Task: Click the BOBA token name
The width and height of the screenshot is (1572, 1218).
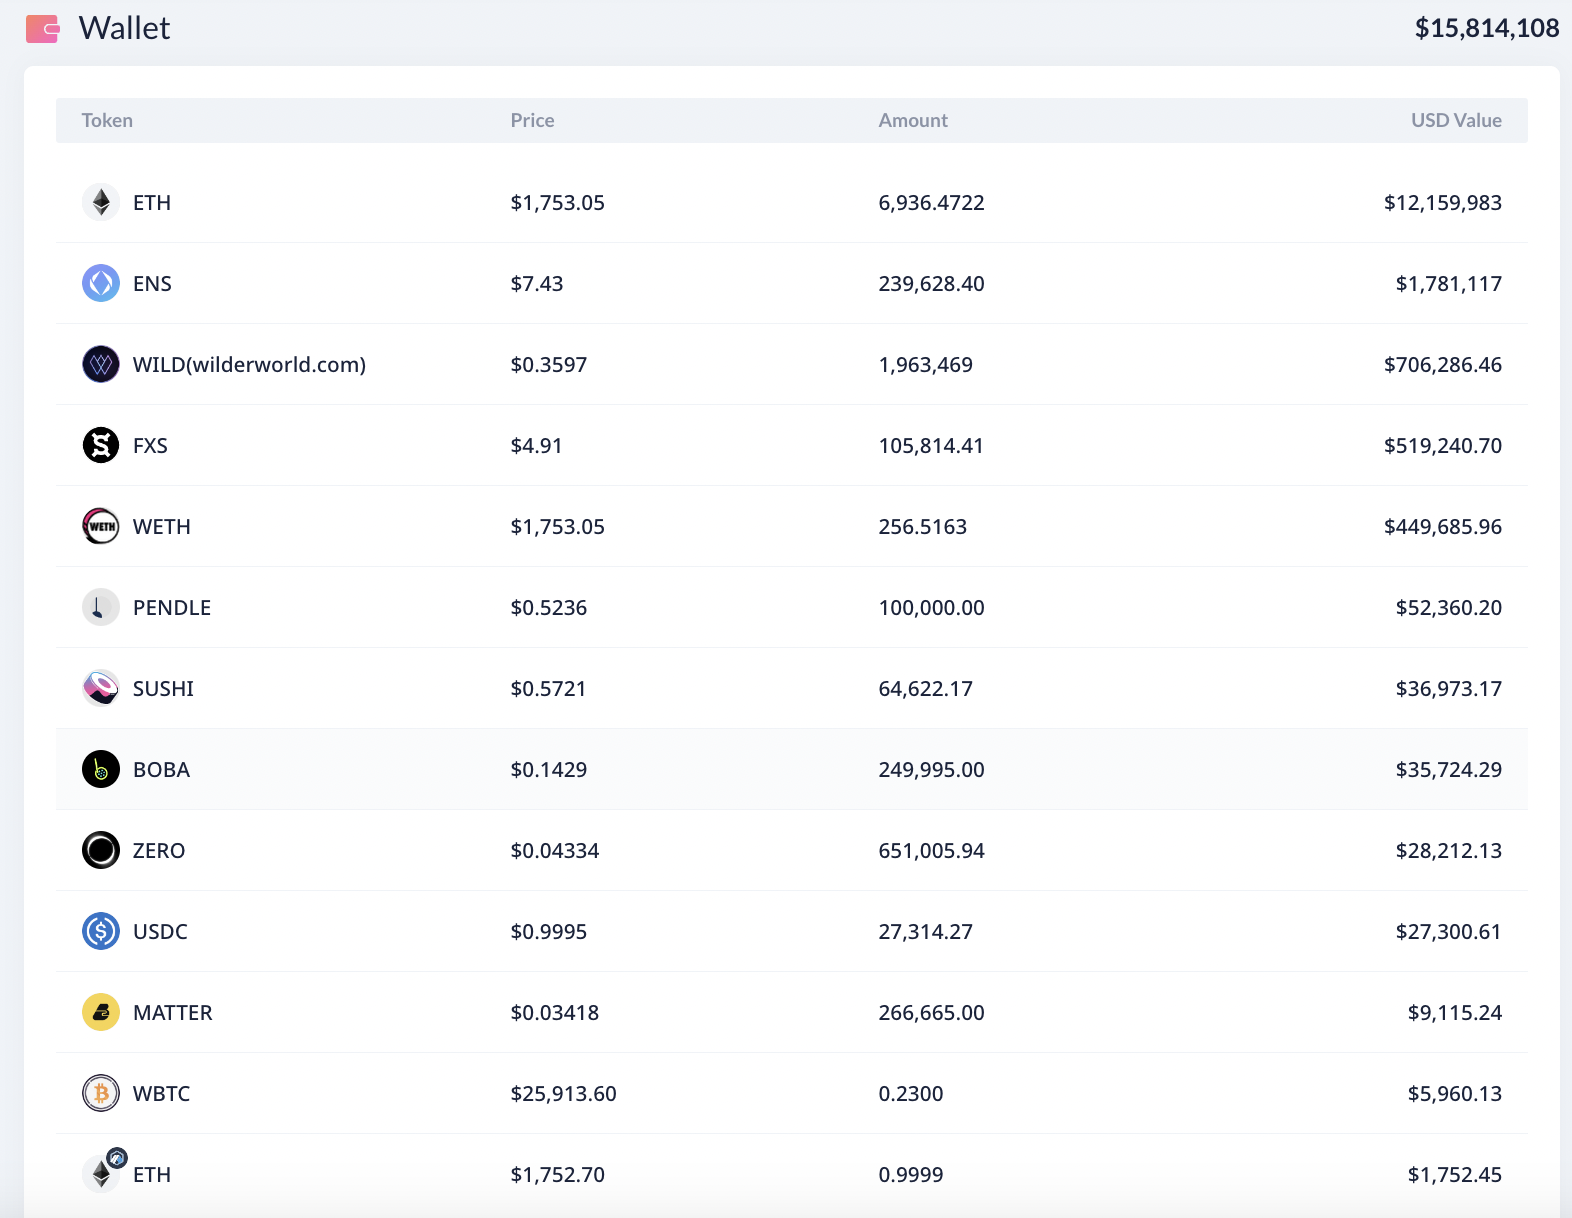Action: click(x=161, y=770)
